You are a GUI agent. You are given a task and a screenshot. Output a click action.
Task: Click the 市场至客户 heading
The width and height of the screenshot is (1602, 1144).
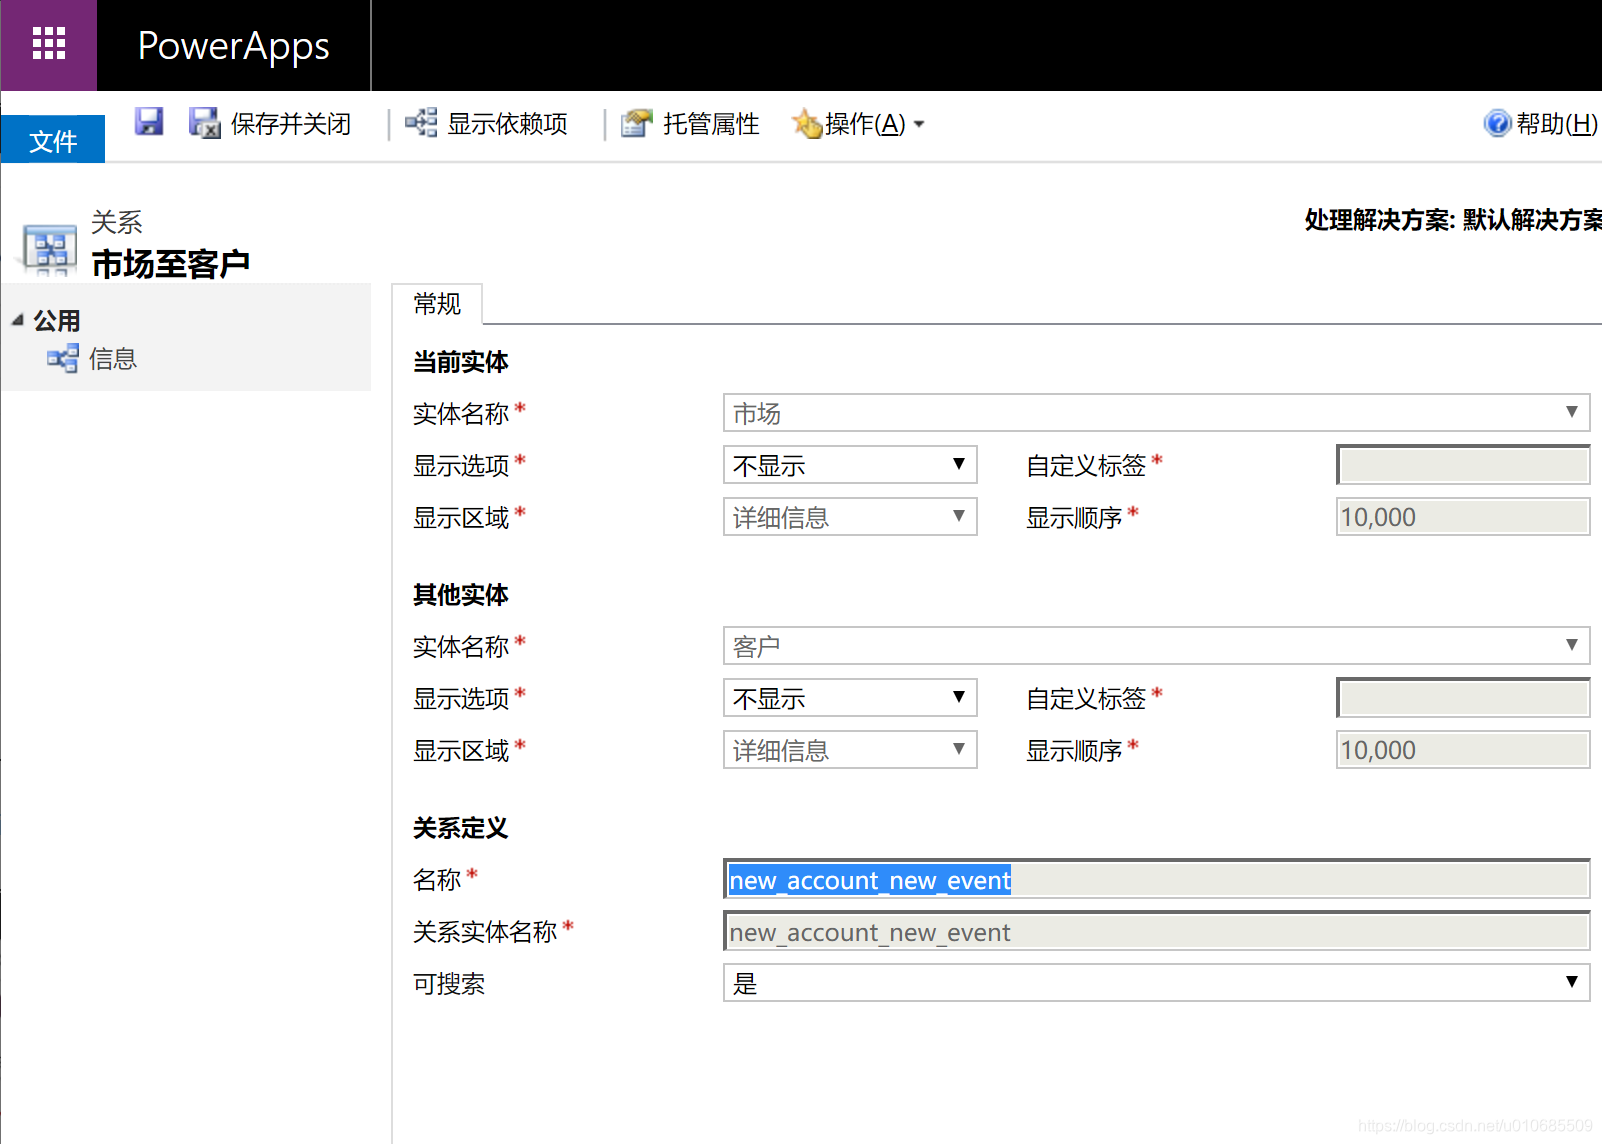click(170, 264)
